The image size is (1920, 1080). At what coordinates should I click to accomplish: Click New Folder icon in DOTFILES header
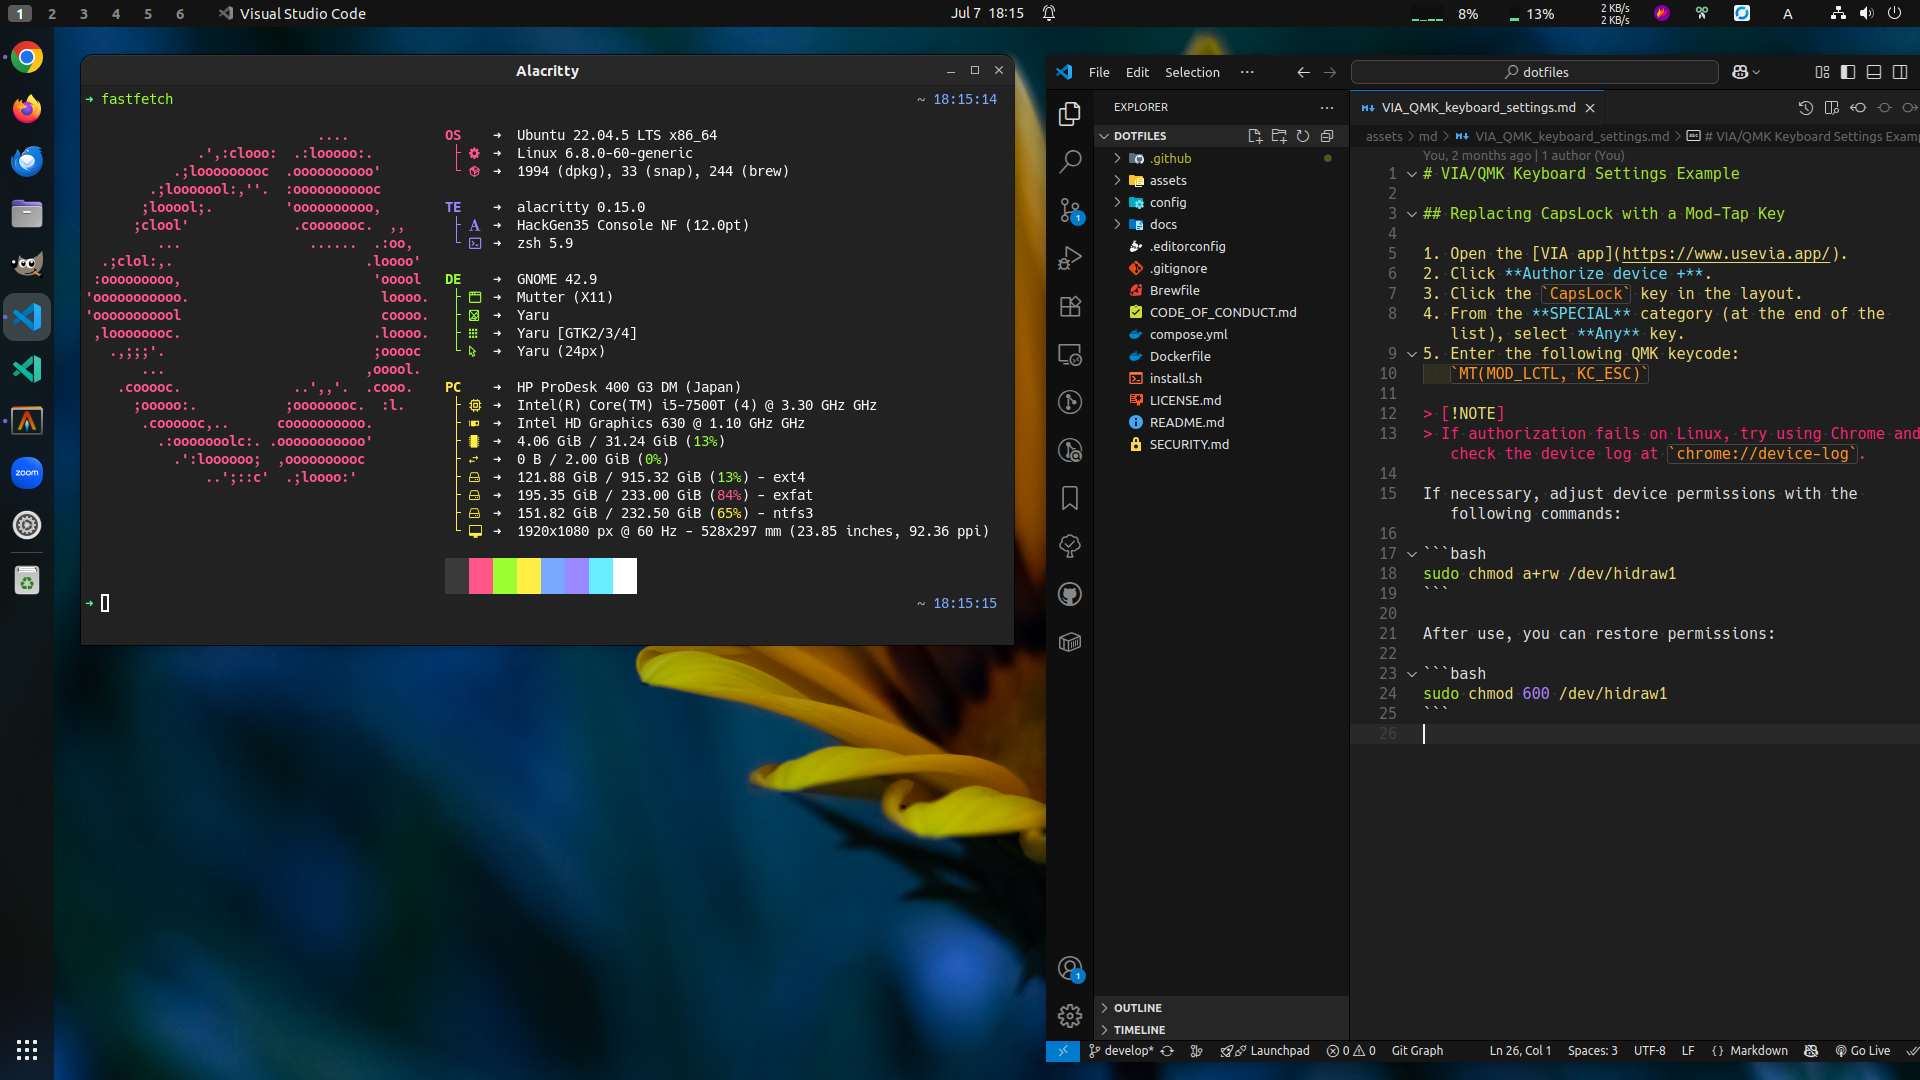click(x=1279, y=136)
